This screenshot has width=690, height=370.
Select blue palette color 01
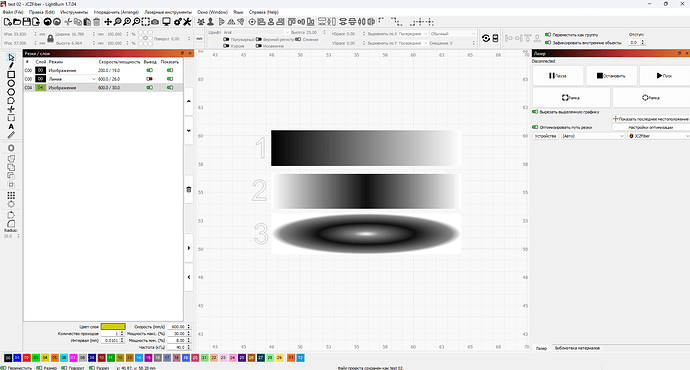(17, 358)
